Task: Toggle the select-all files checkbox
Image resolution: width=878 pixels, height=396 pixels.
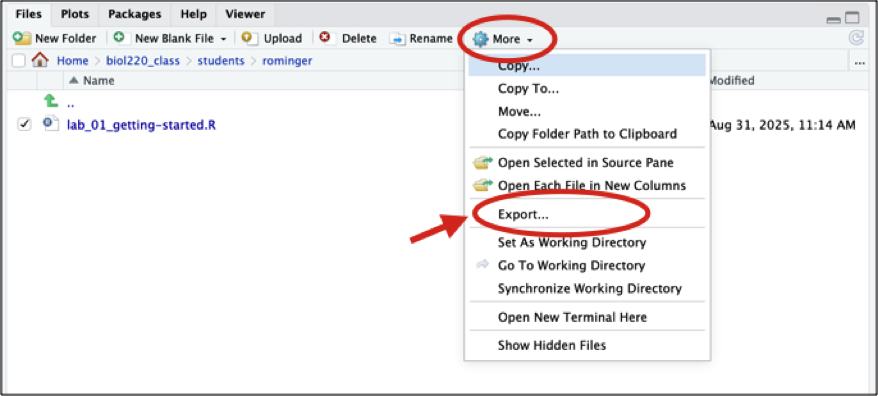Action: pyautogui.click(x=18, y=60)
